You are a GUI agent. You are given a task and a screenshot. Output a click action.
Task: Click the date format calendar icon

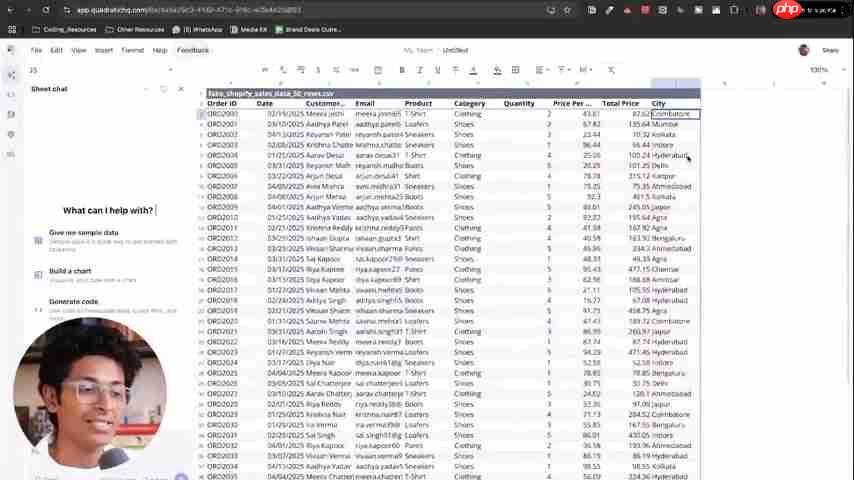pyautogui.click(x=377, y=70)
